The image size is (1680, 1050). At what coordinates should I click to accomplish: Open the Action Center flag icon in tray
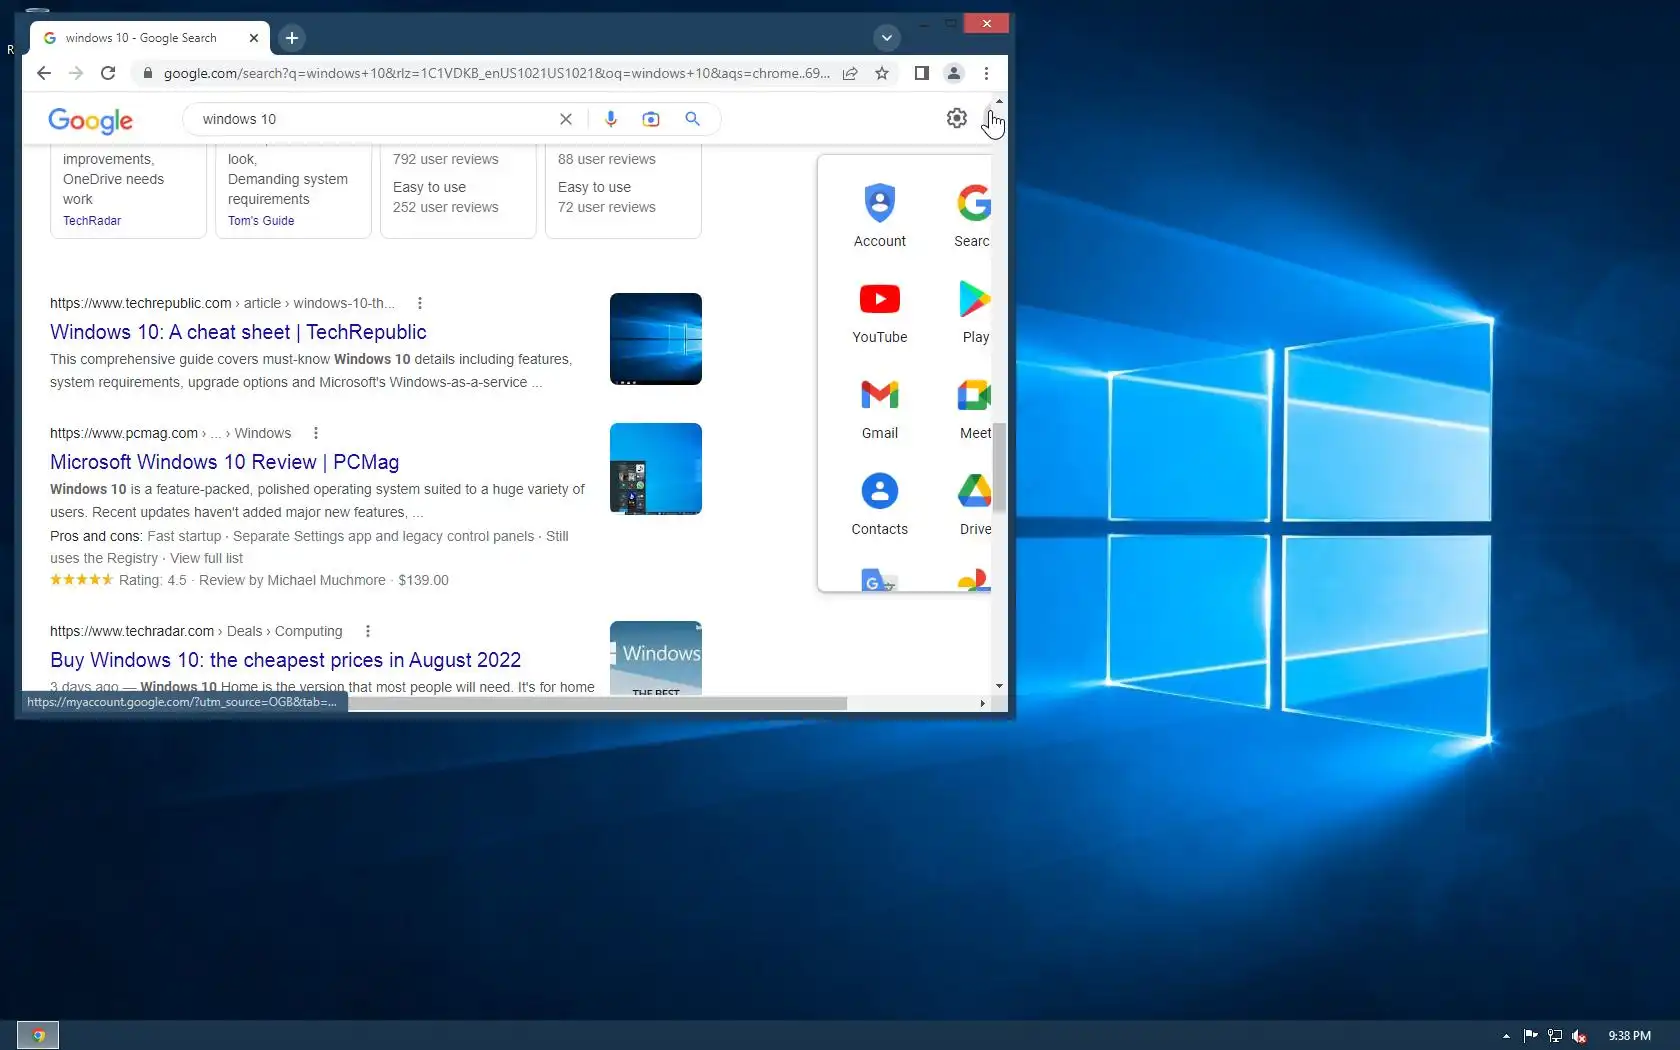1530,1036
